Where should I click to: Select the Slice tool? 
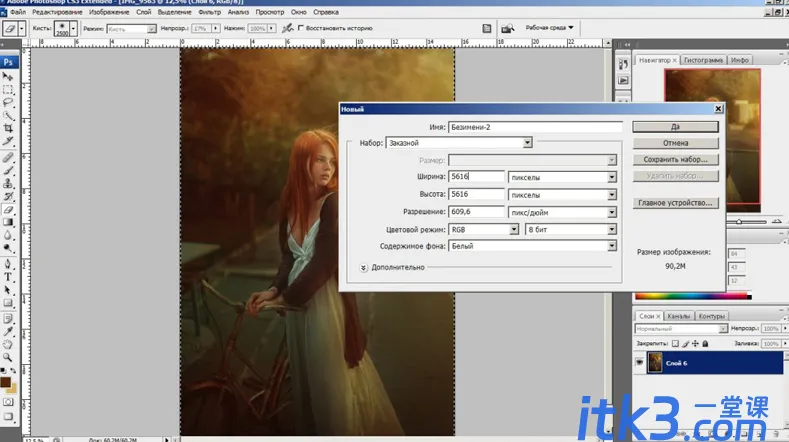pyautogui.click(x=8, y=141)
